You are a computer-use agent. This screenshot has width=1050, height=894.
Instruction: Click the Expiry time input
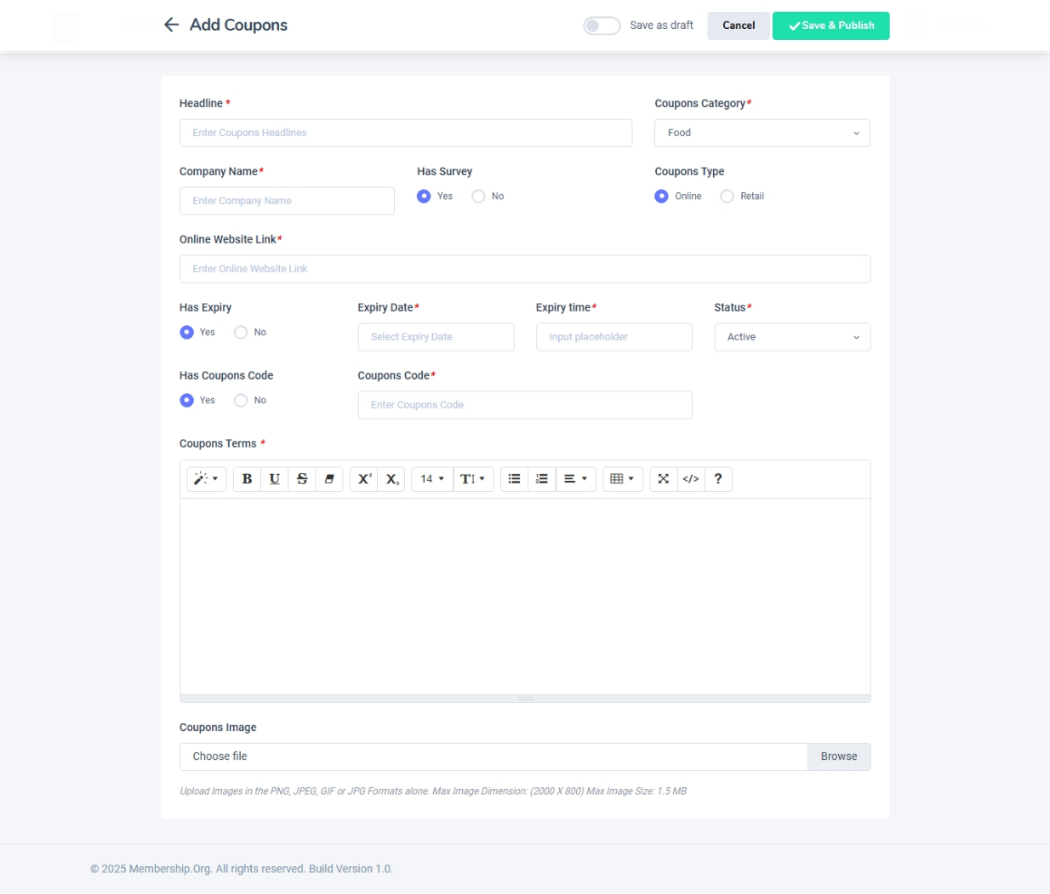614,337
